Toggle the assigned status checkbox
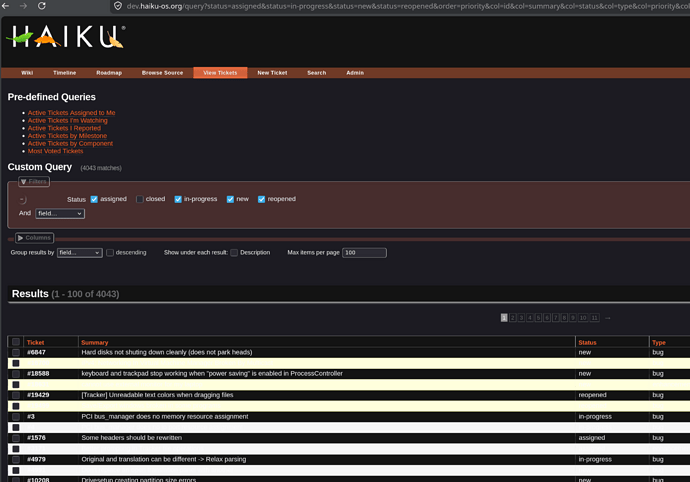Image resolution: width=690 pixels, height=482 pixels. coord(94,199)
